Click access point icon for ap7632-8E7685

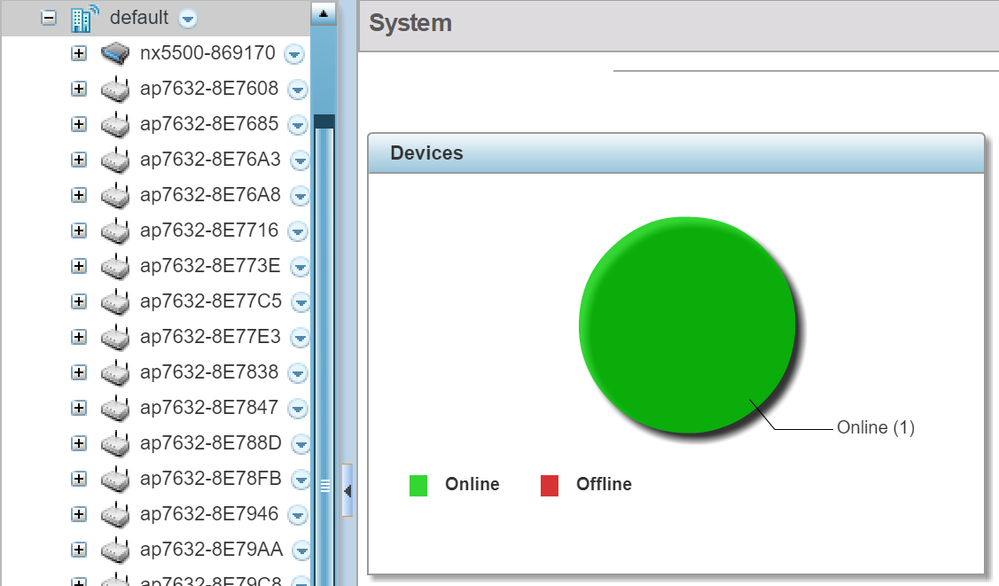click(x=115, y=125)
